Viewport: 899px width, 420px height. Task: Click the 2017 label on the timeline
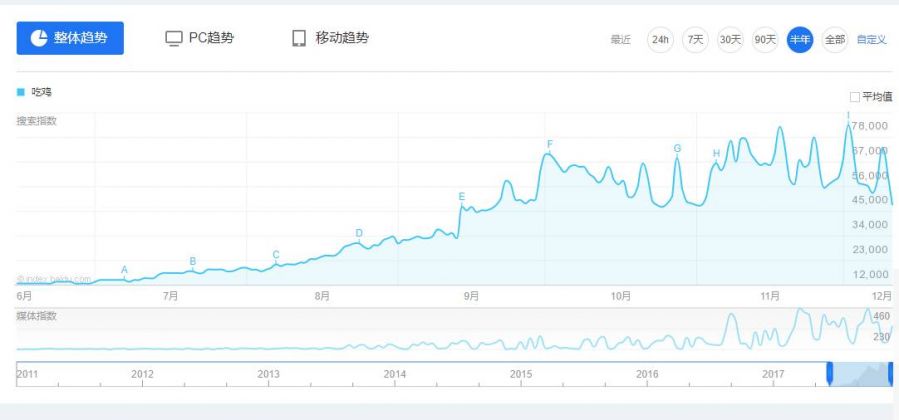click(773, 374)
